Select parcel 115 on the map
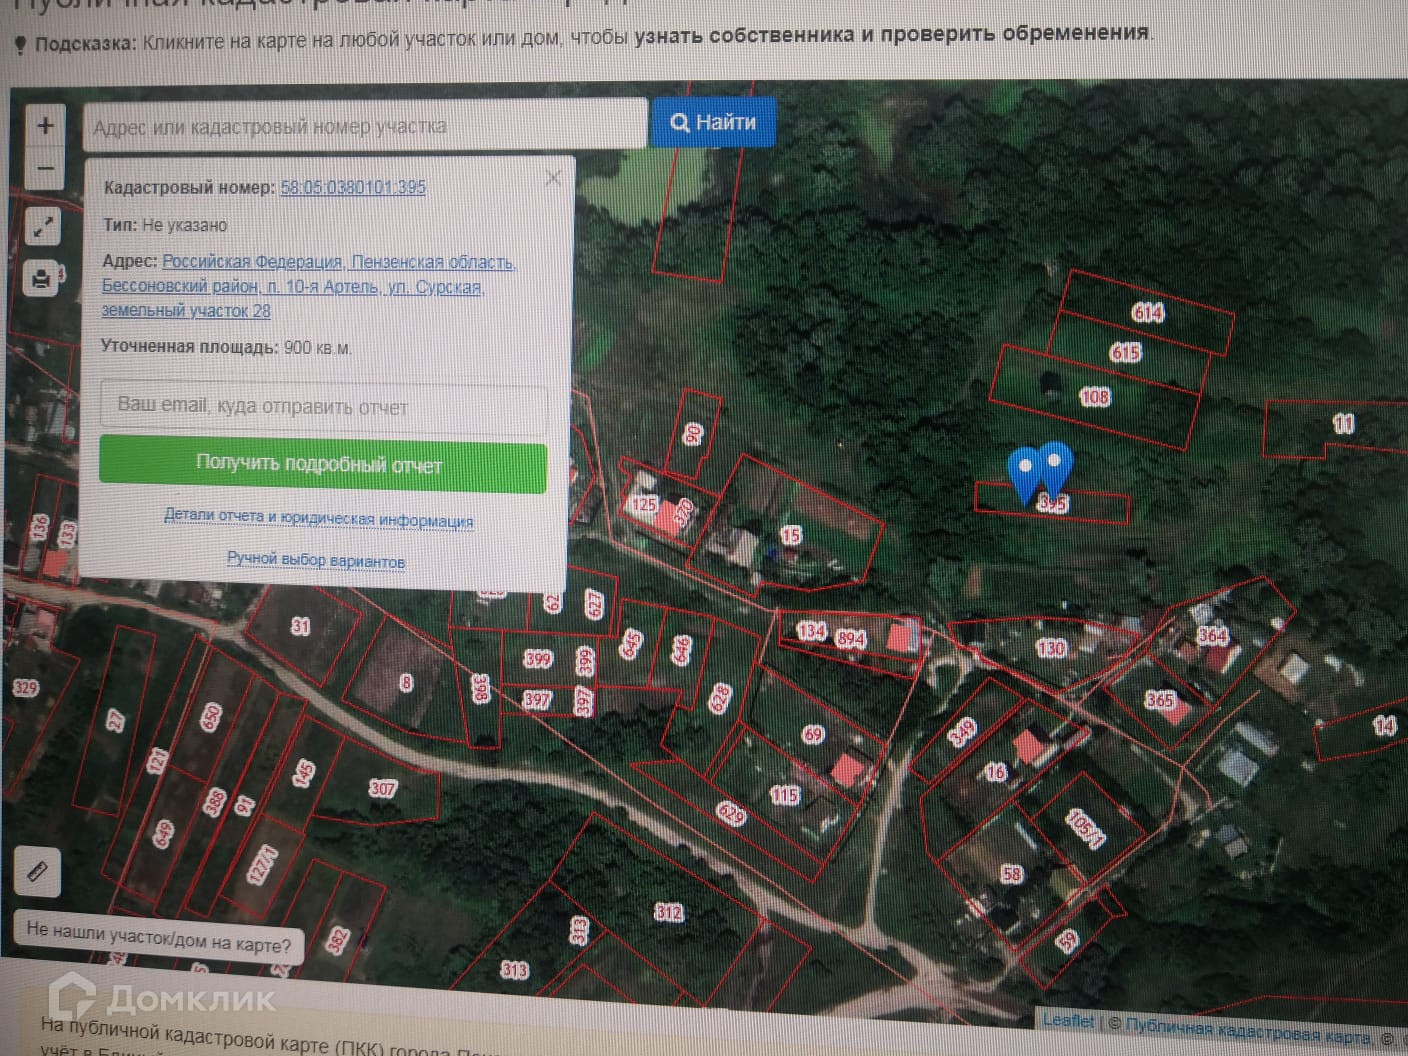Screen dimensions: 1408x1056 click(785, 796)
